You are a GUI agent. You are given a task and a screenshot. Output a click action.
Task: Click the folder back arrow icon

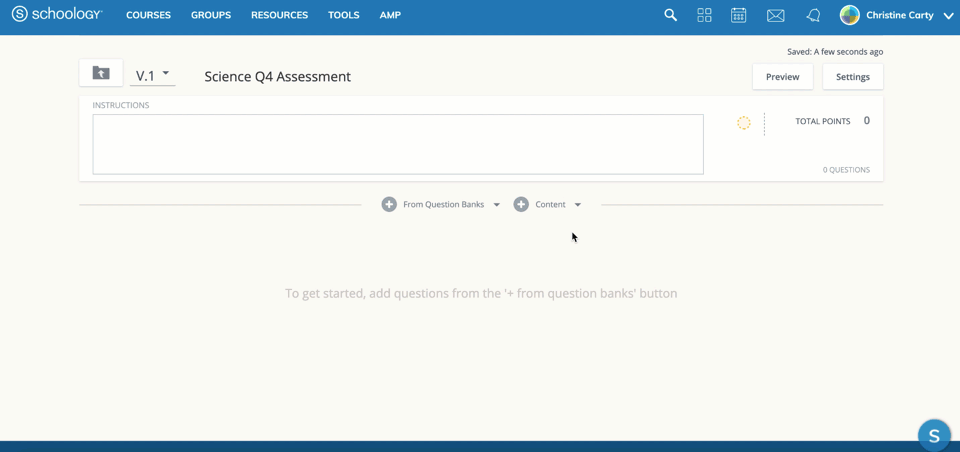pyautogui.click(x=101, y=73)
